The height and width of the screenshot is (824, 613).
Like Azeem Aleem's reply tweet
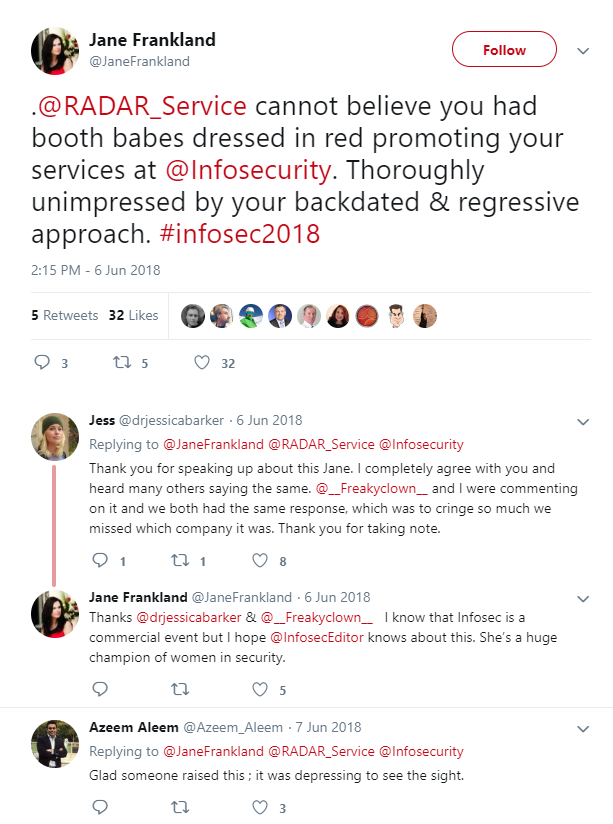pos(260,806)
